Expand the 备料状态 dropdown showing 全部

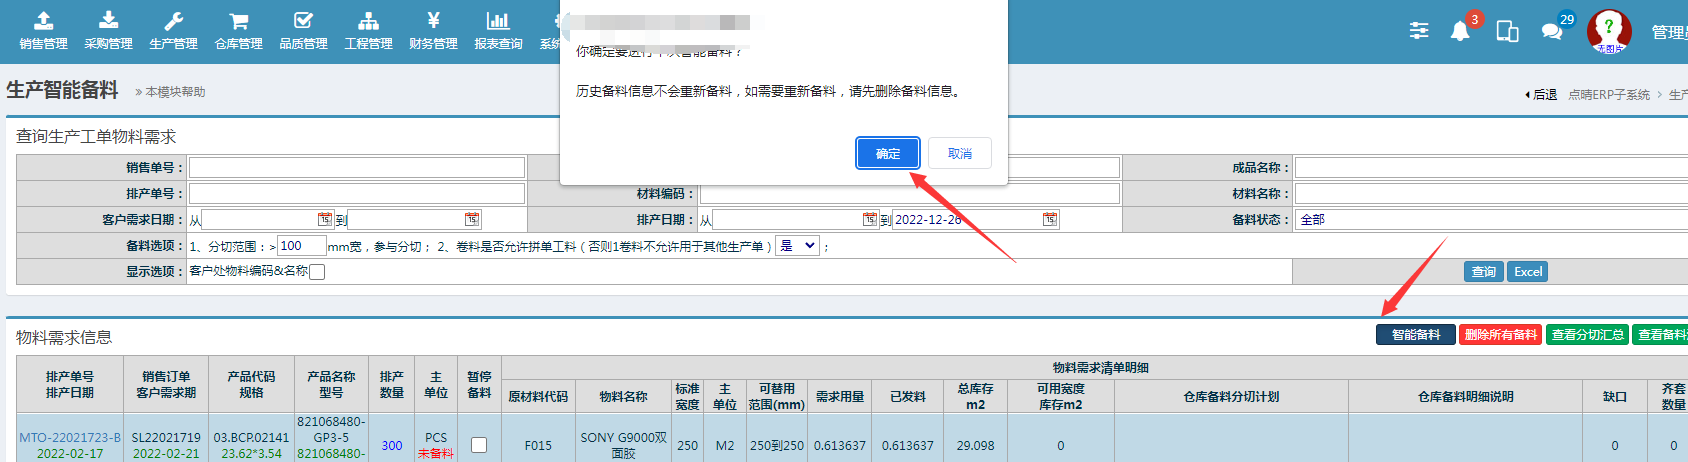[1490, 220]
